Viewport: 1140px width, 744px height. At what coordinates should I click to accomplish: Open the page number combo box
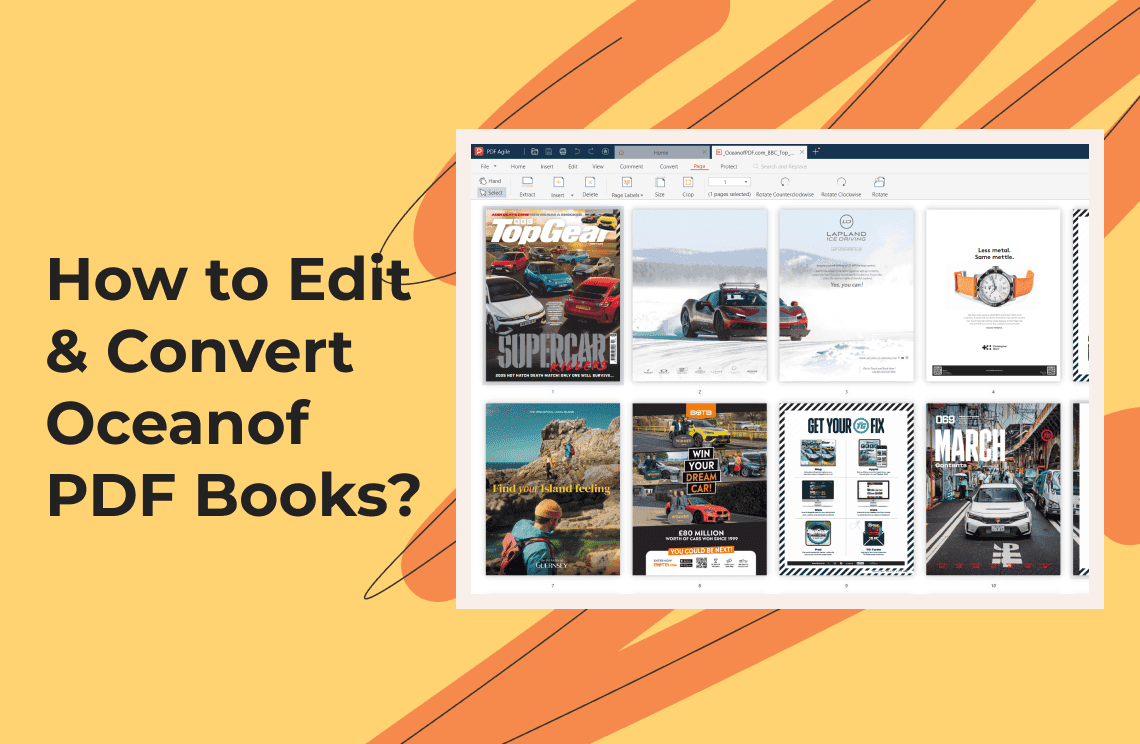click(x=729, y=182)
